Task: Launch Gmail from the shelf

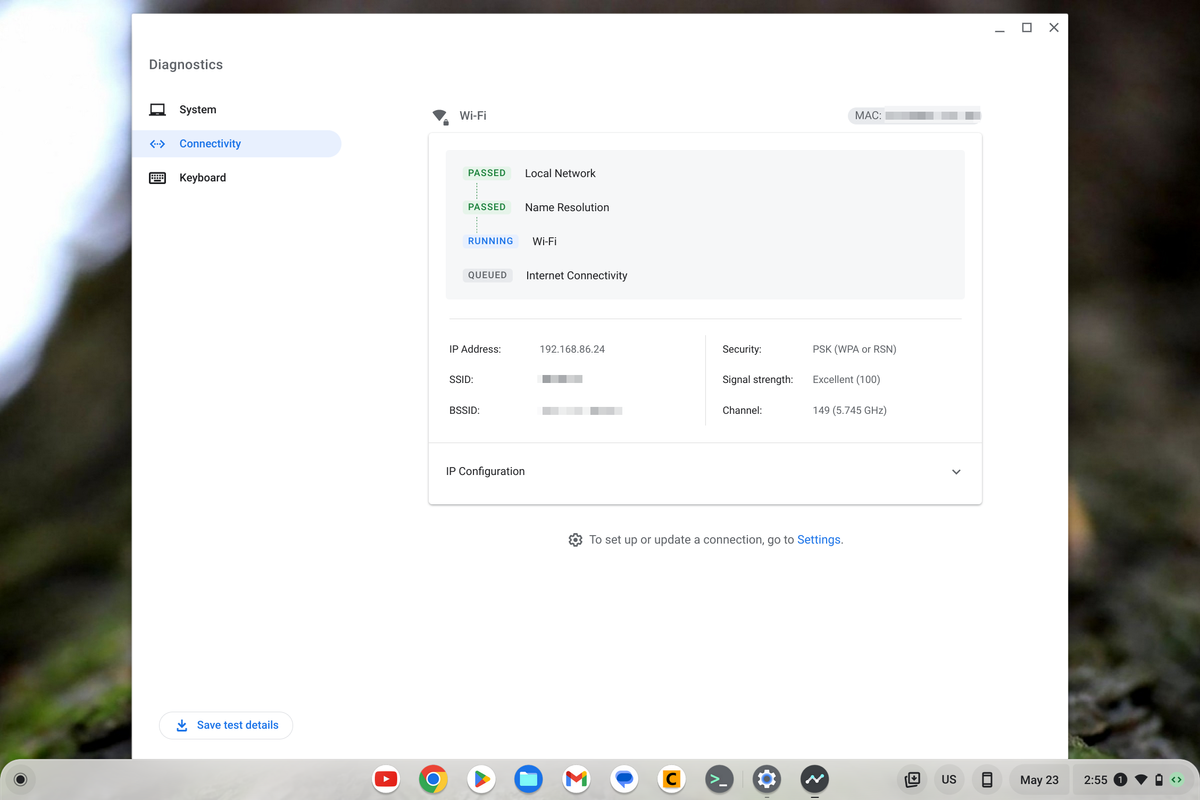Action: click(576, 779)
